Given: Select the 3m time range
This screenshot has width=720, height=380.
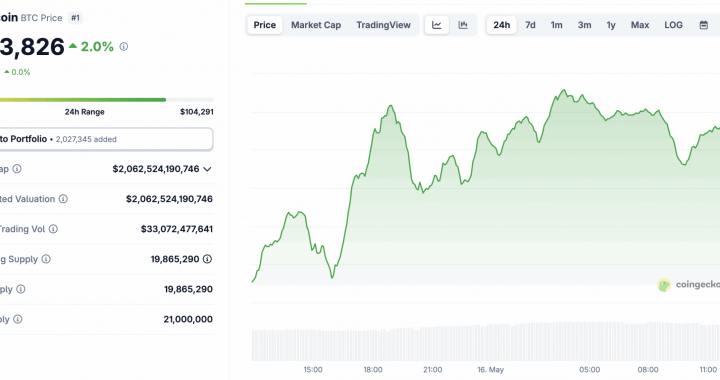Looking at the screenshot, I should [x=585, y=25].
